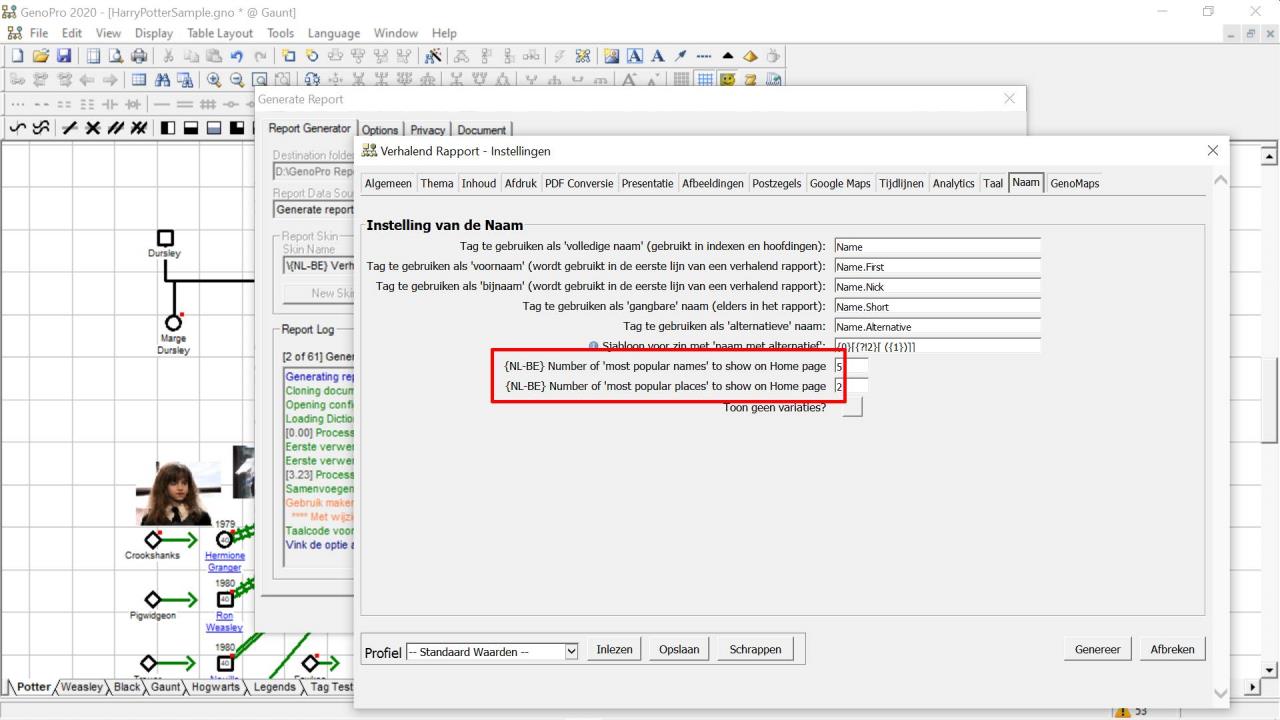Viewport: 1280px width, 720px height.
Task: Click the settings dialog scroll down arrow
Action: coord(1219,692)
